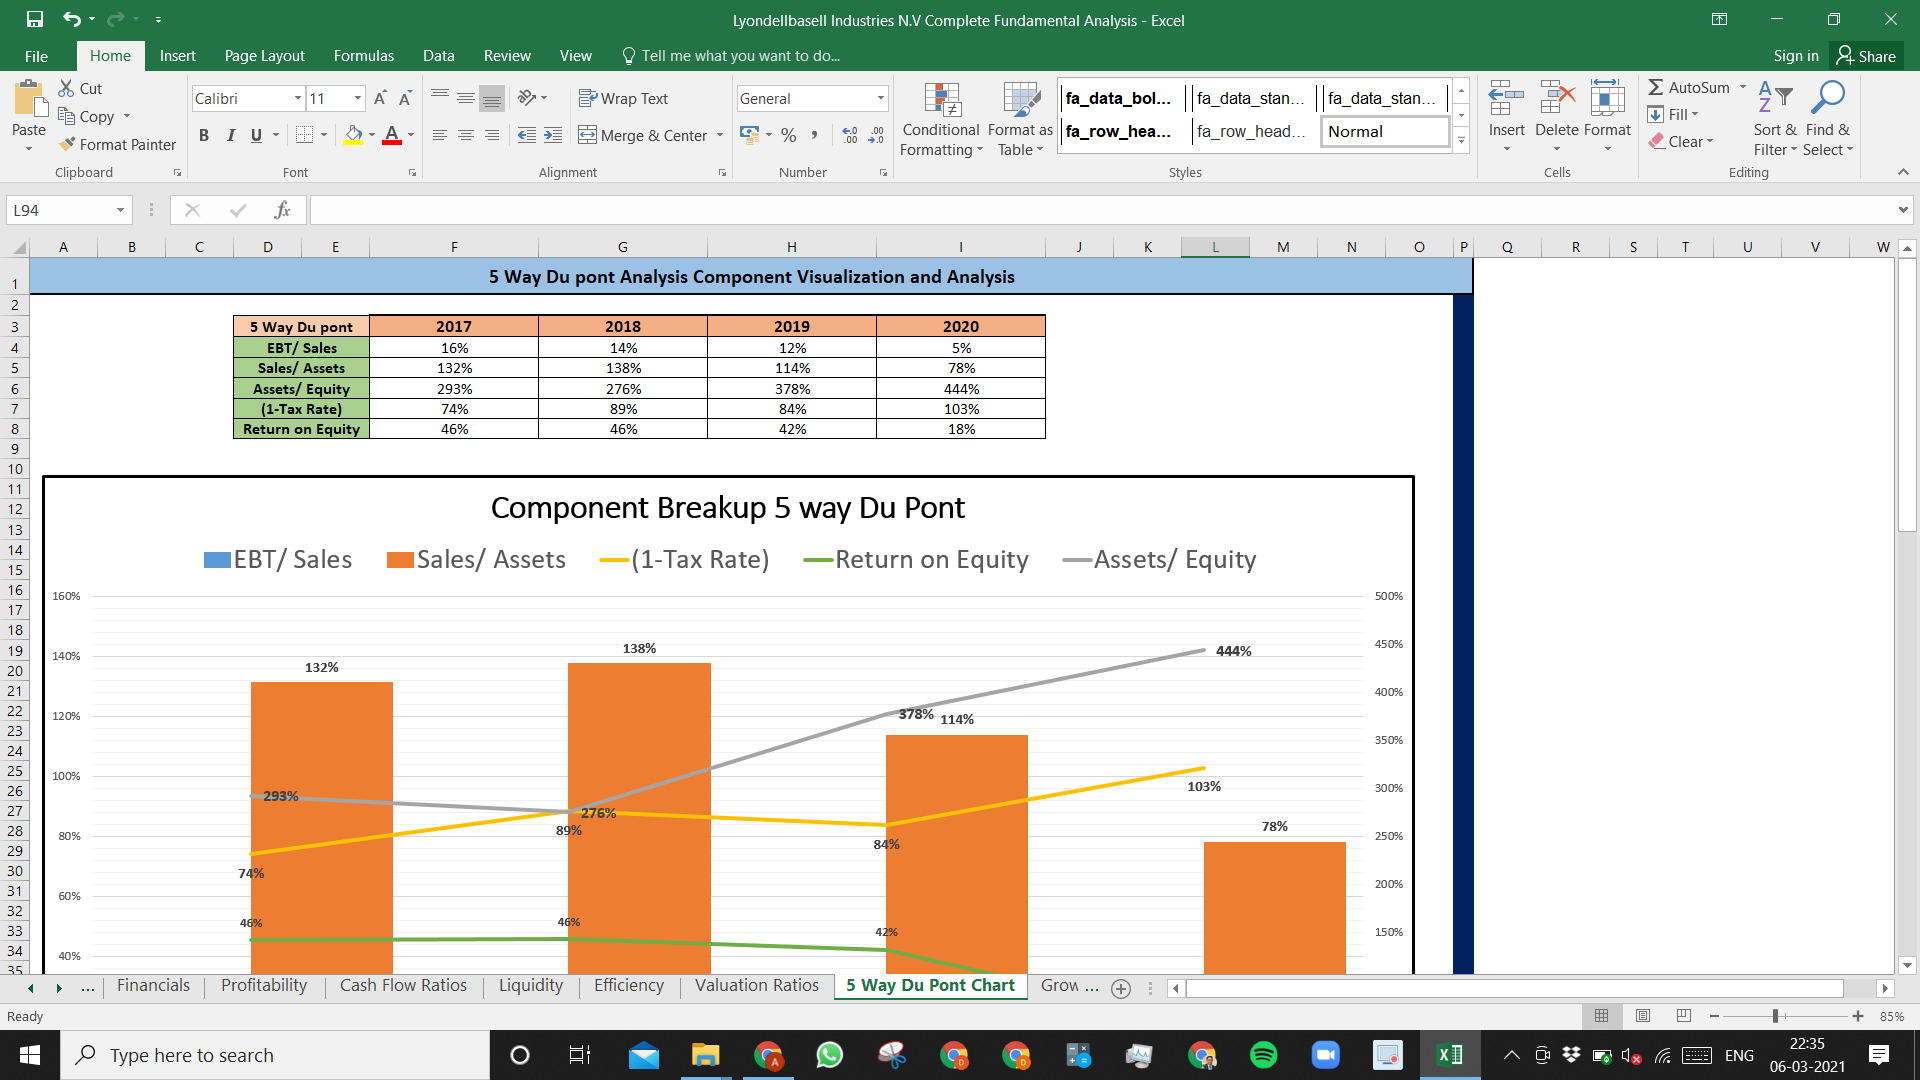Toggle Wrap Text
Viewport: 1920px width, 1080px height.
[623, 98]
